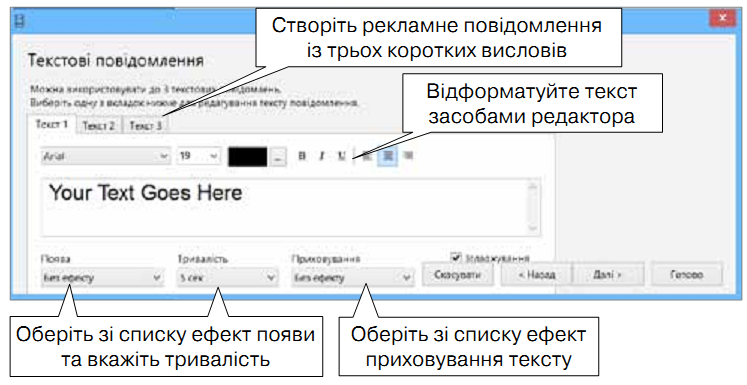Click the Скасувати button
747x385 pixels.
pos(457,275)
